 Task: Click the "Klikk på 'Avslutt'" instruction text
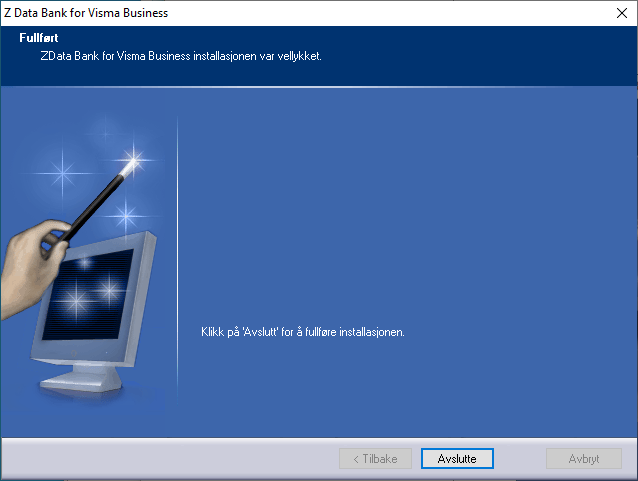[296, 331]
